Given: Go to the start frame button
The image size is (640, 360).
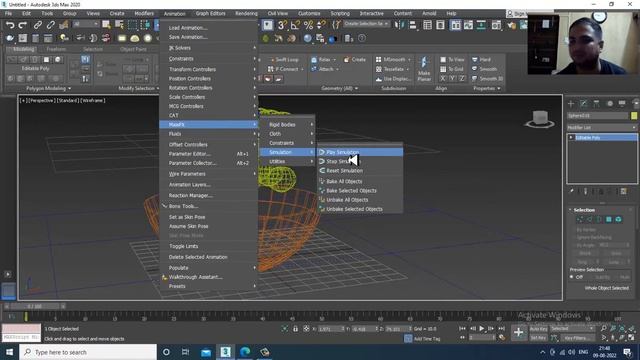Looking at the screenshot, I should [462, 328].
